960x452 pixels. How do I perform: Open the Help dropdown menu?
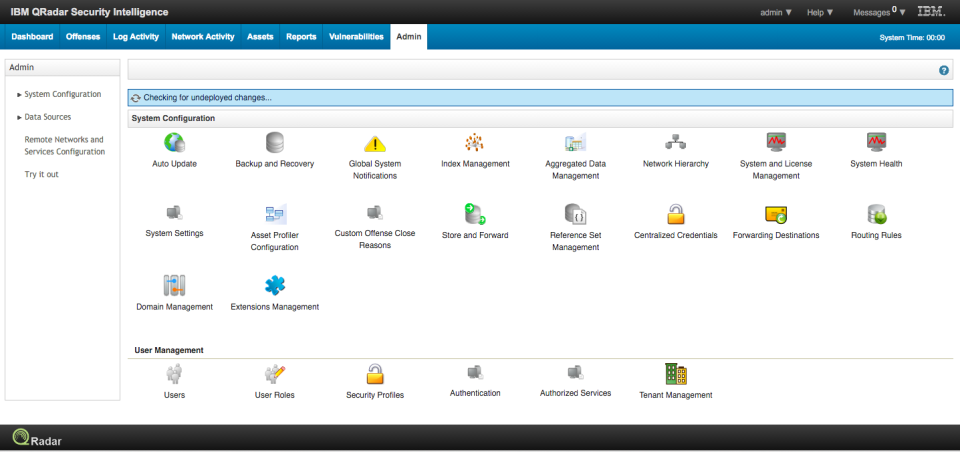coord(820,12)
